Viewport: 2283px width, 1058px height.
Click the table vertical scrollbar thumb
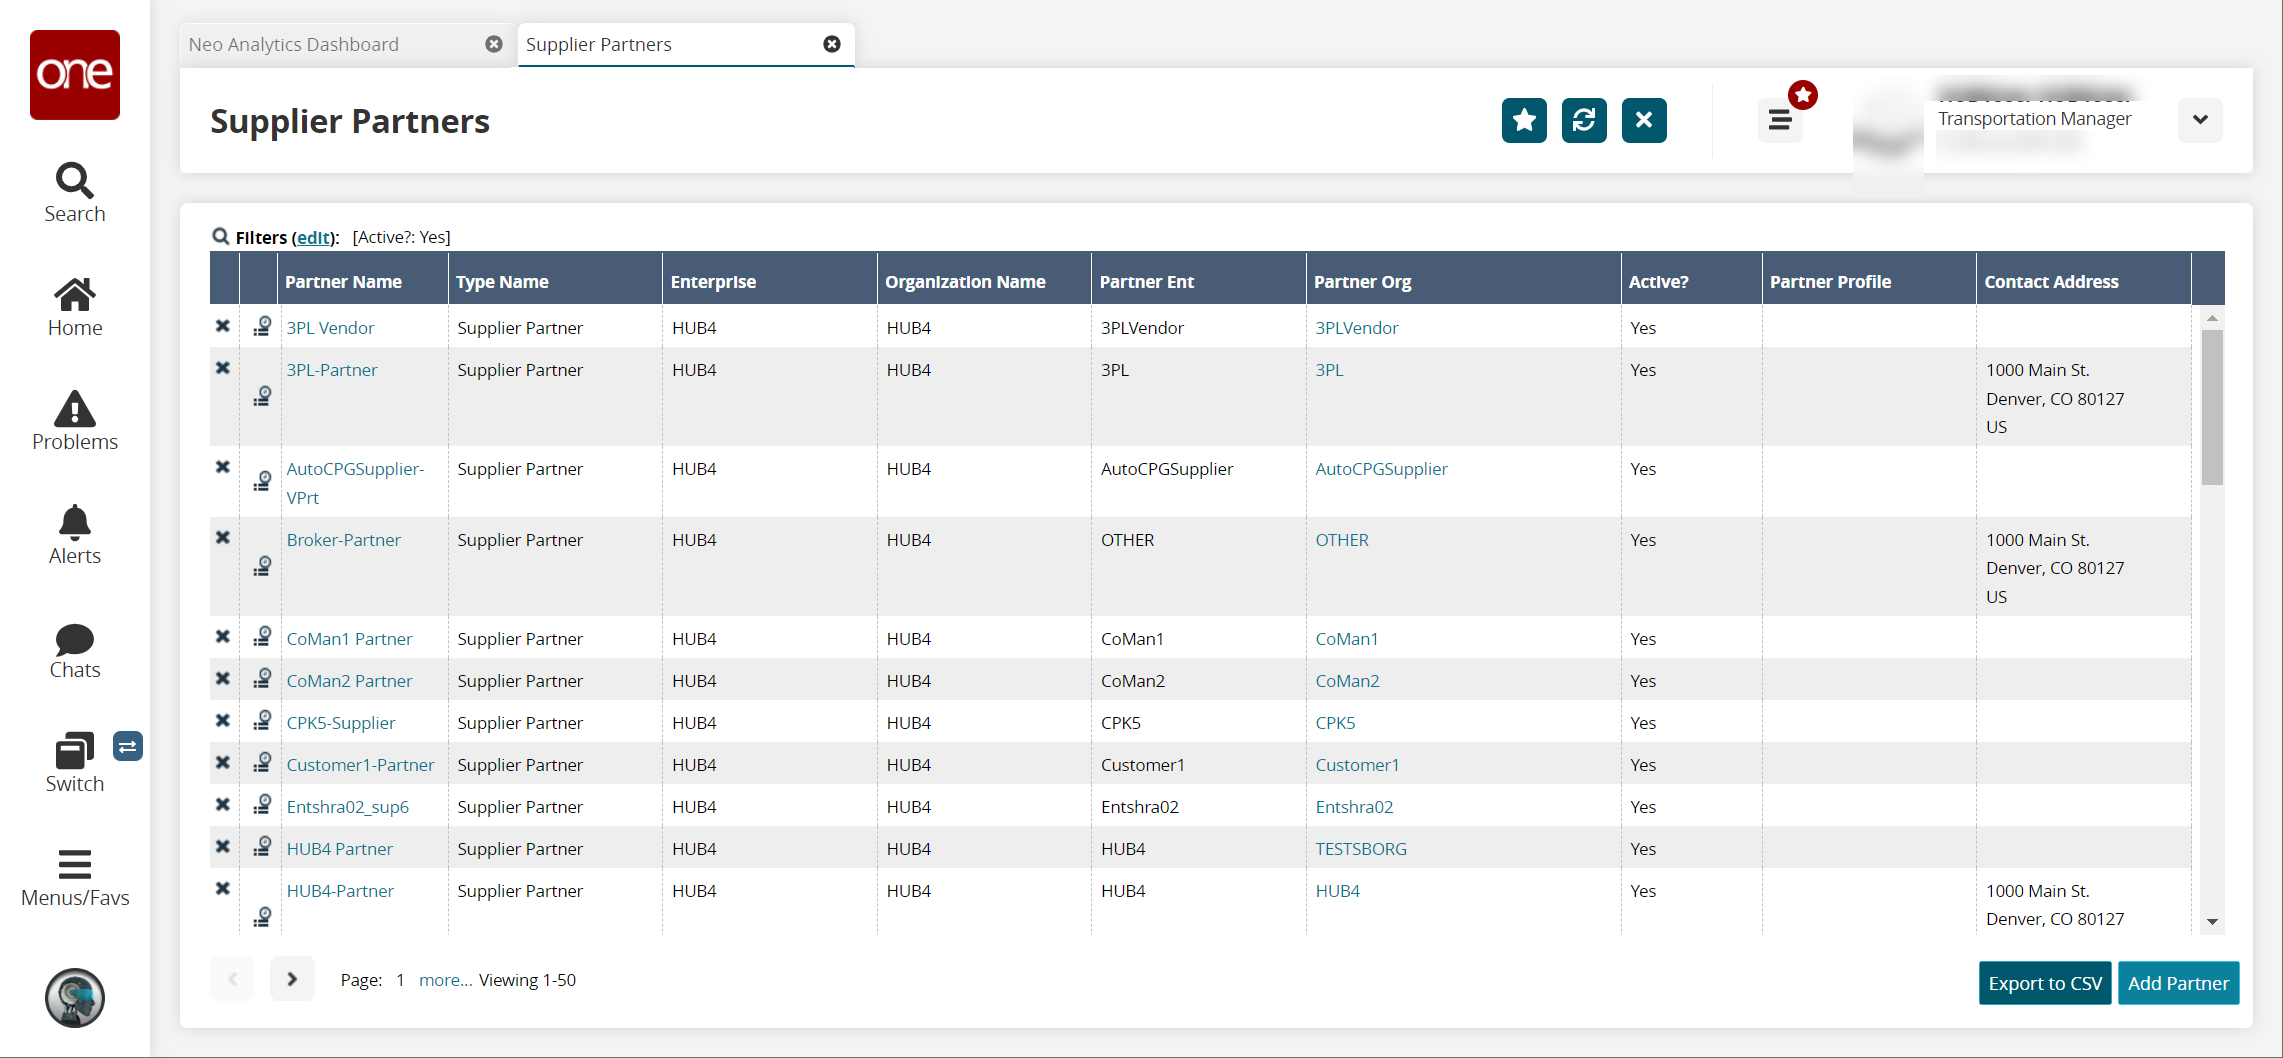coord(2211,407)
